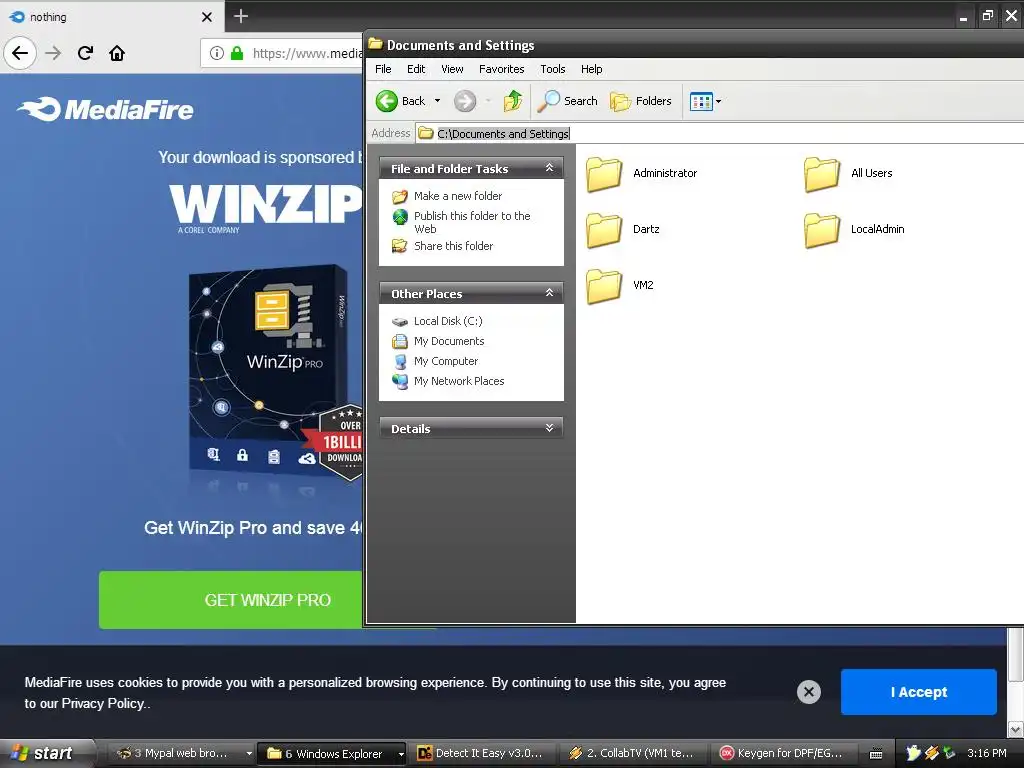Expand the Details panel
The width and height of the screenshot is (1024, 768).
tap(549, 428)
